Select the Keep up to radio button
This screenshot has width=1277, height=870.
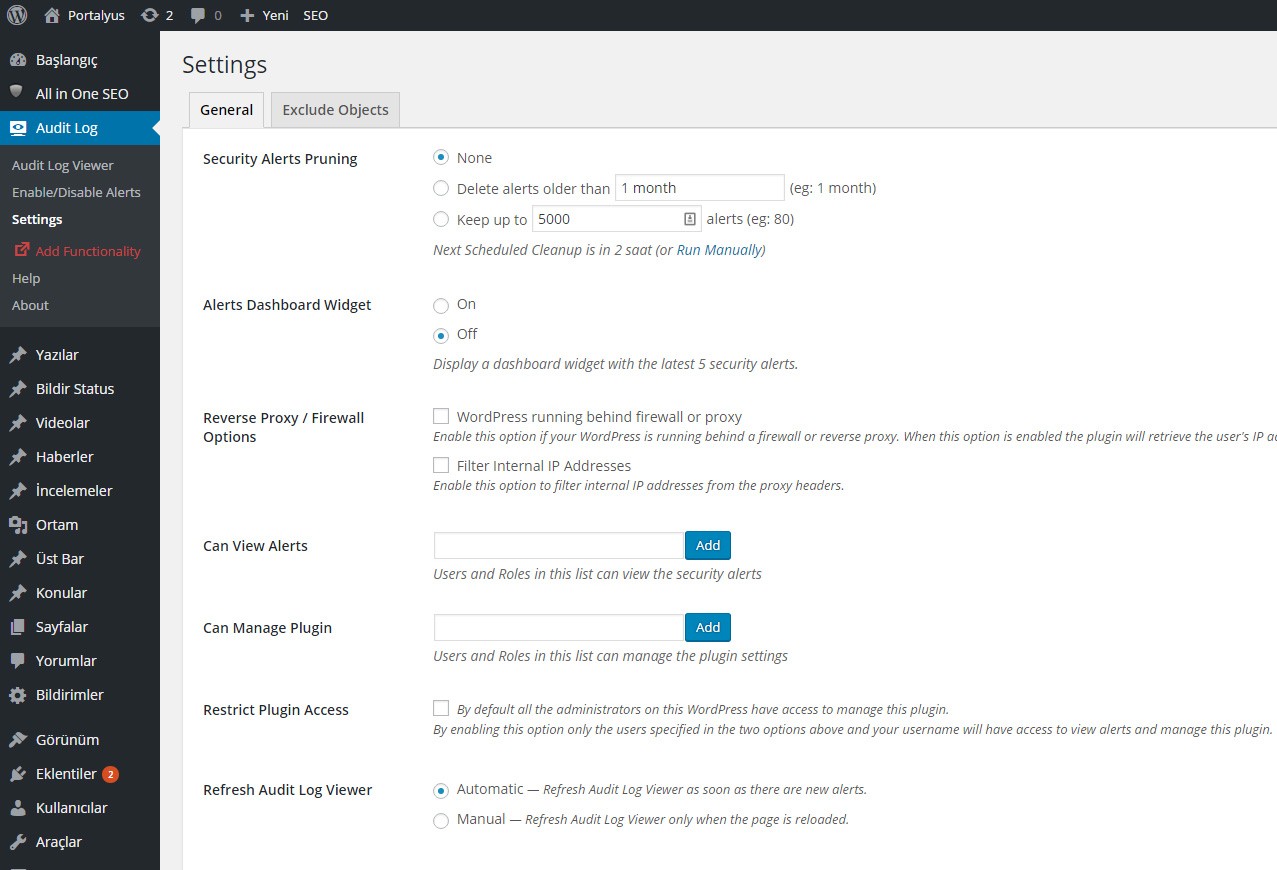click(441, 219)
